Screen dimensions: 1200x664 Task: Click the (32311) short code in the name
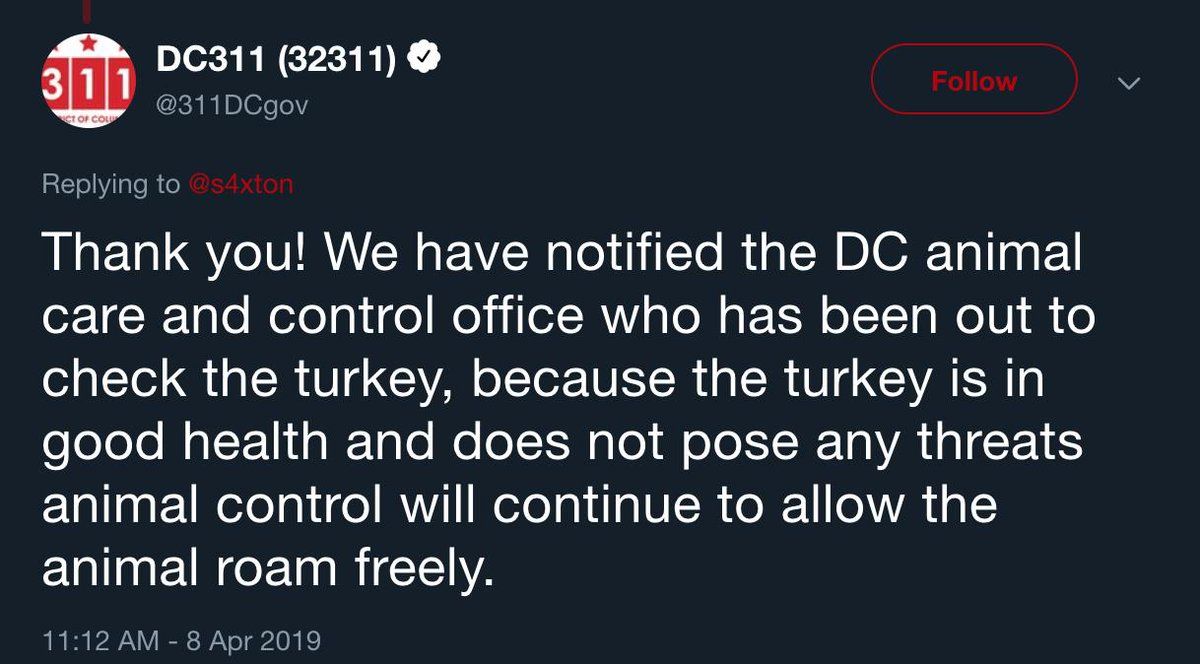[338, 61]
